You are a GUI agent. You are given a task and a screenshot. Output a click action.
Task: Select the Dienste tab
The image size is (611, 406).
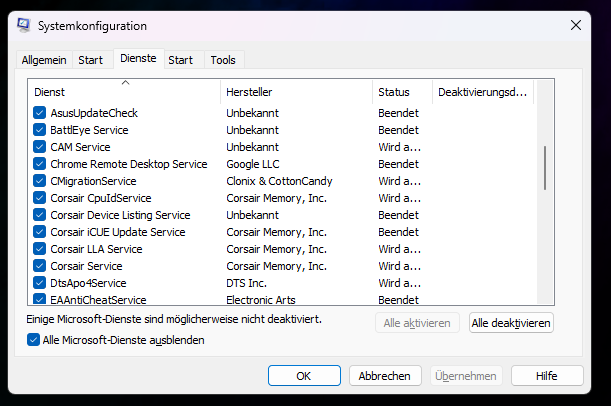click(138, 59)
